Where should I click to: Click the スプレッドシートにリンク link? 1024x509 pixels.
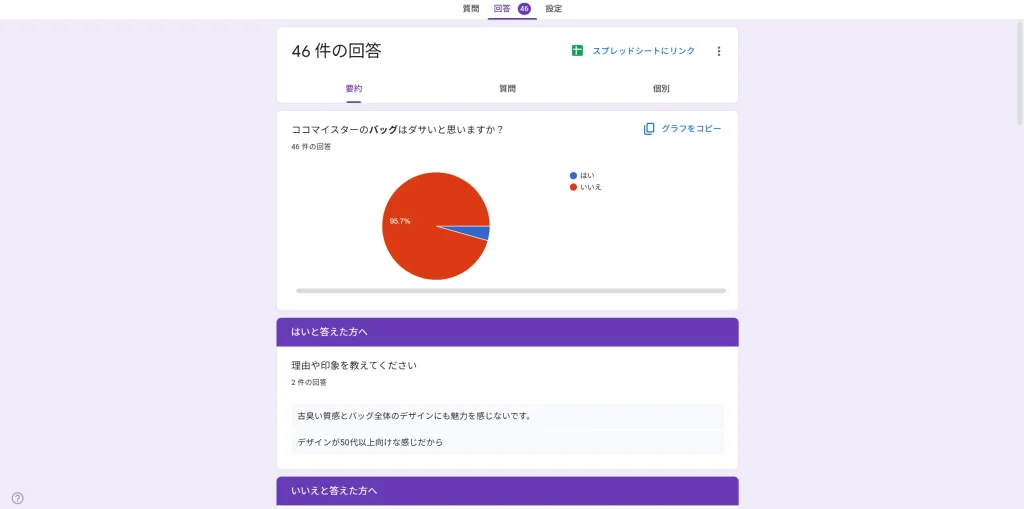[643, 51]
